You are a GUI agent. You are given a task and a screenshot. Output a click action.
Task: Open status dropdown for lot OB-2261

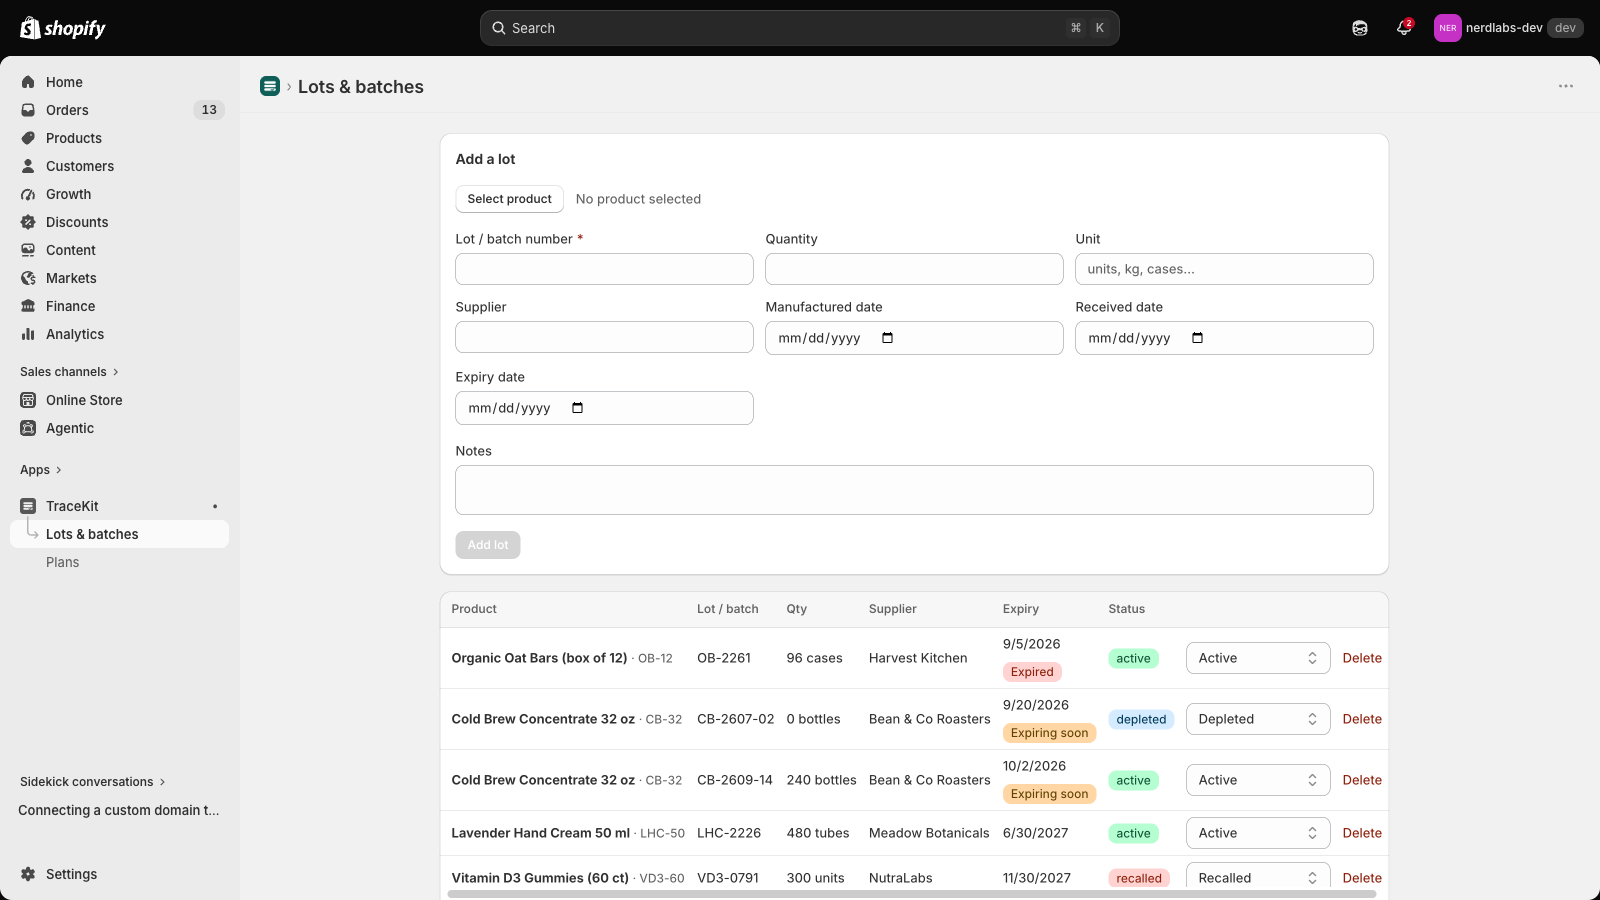pos(1258,658)
